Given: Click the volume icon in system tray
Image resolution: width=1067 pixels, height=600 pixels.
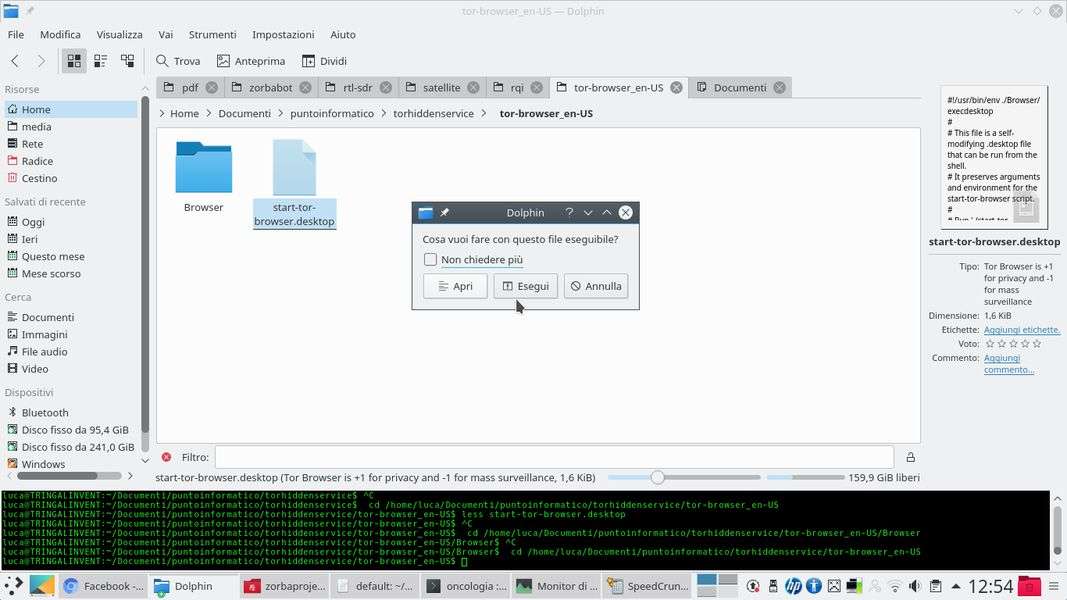Looking at the screenshot, I should point(915,586).
